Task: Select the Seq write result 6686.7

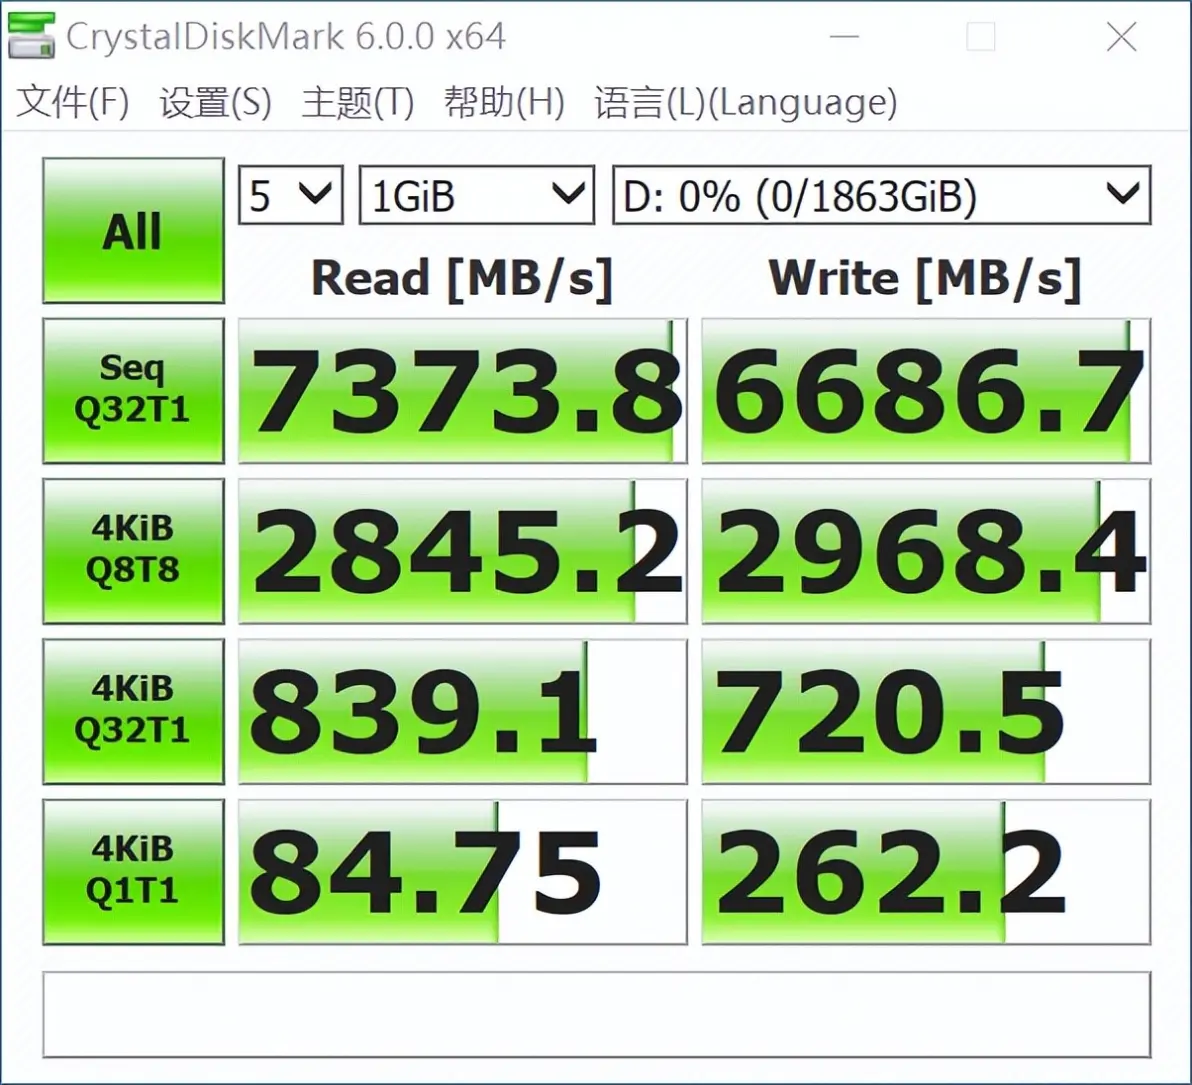Action: 926,391
